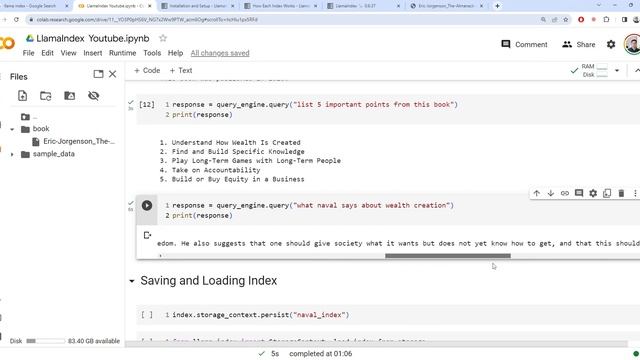Screen dimensions: 640x360
Task: Copy link to selected cell
Action: (x=564, y=193)
